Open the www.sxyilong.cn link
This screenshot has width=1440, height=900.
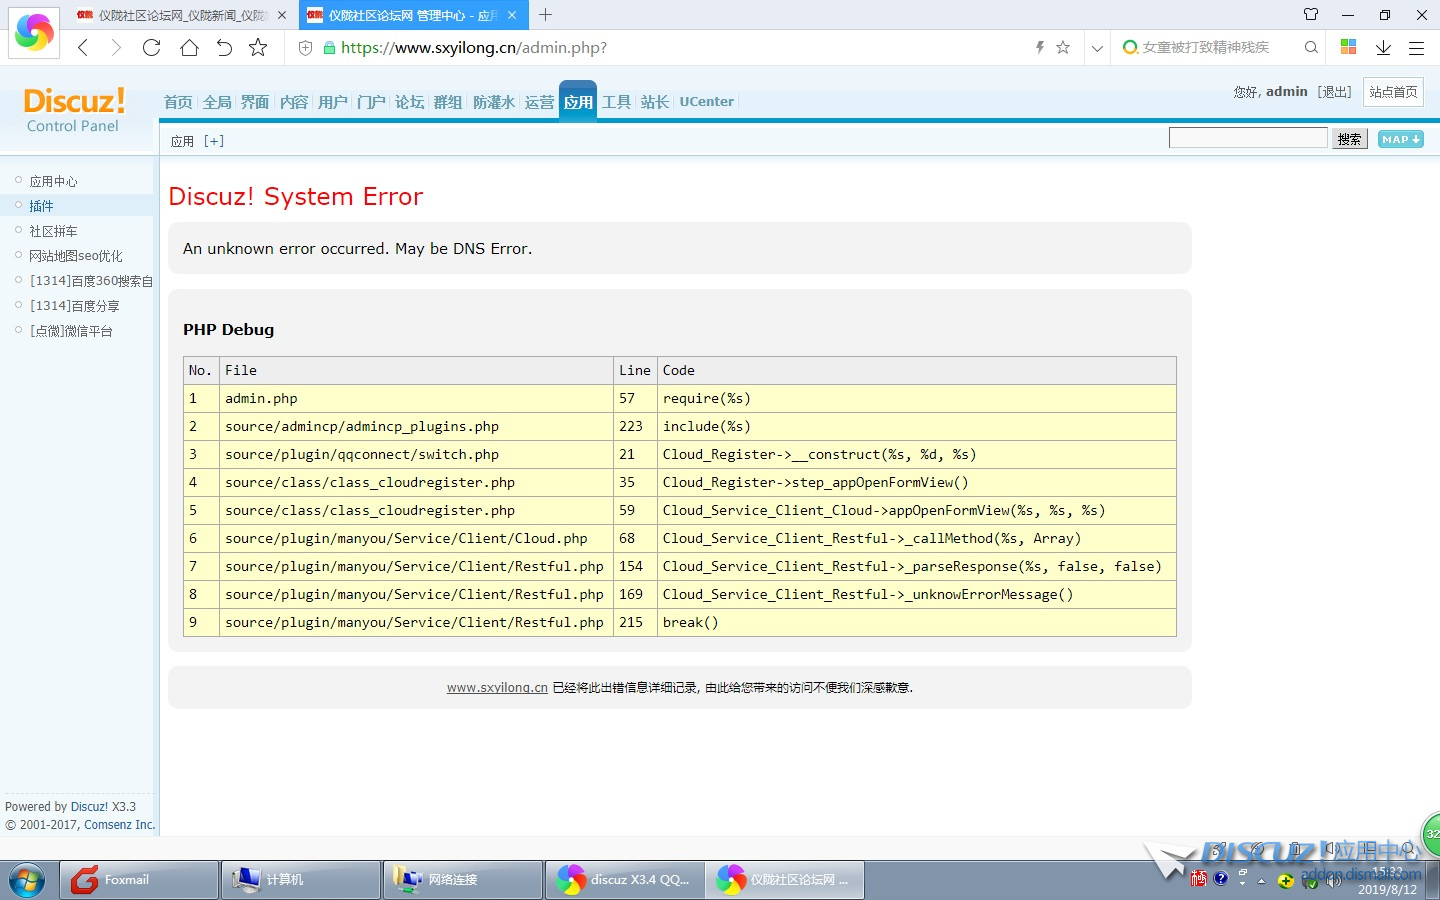(x=497, y=688)
